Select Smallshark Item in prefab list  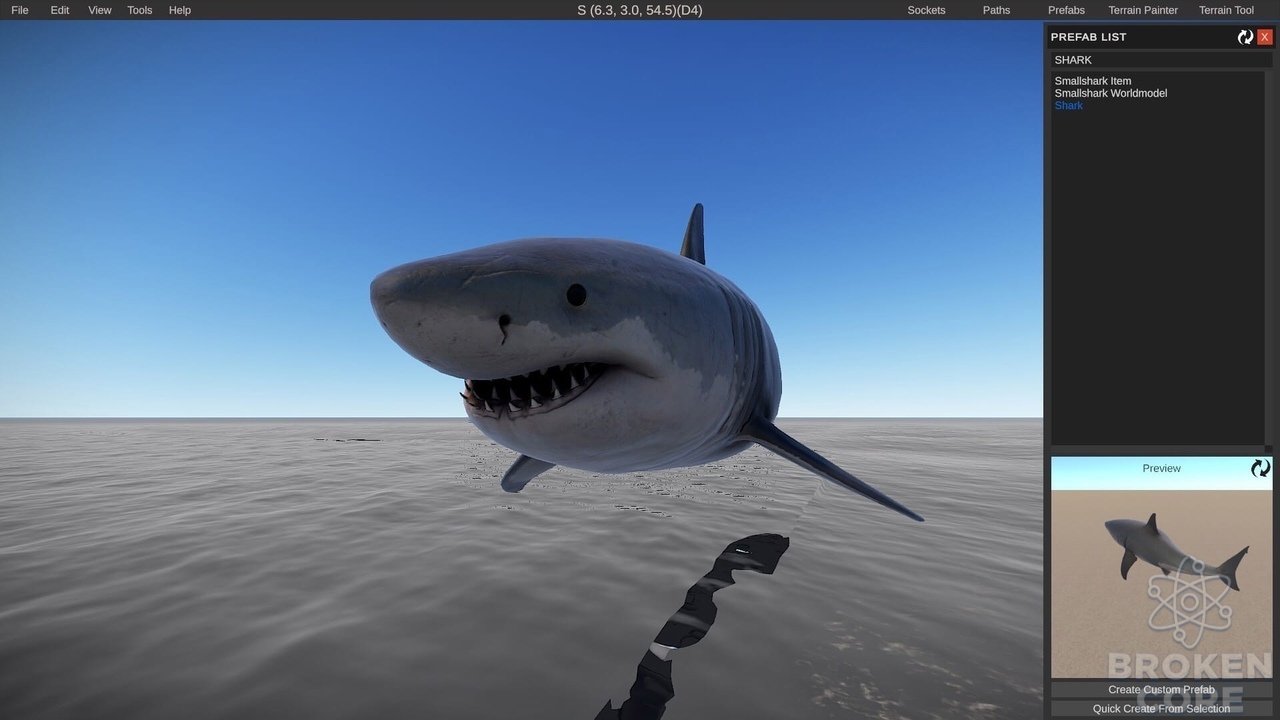click(x=1093, y=81)
